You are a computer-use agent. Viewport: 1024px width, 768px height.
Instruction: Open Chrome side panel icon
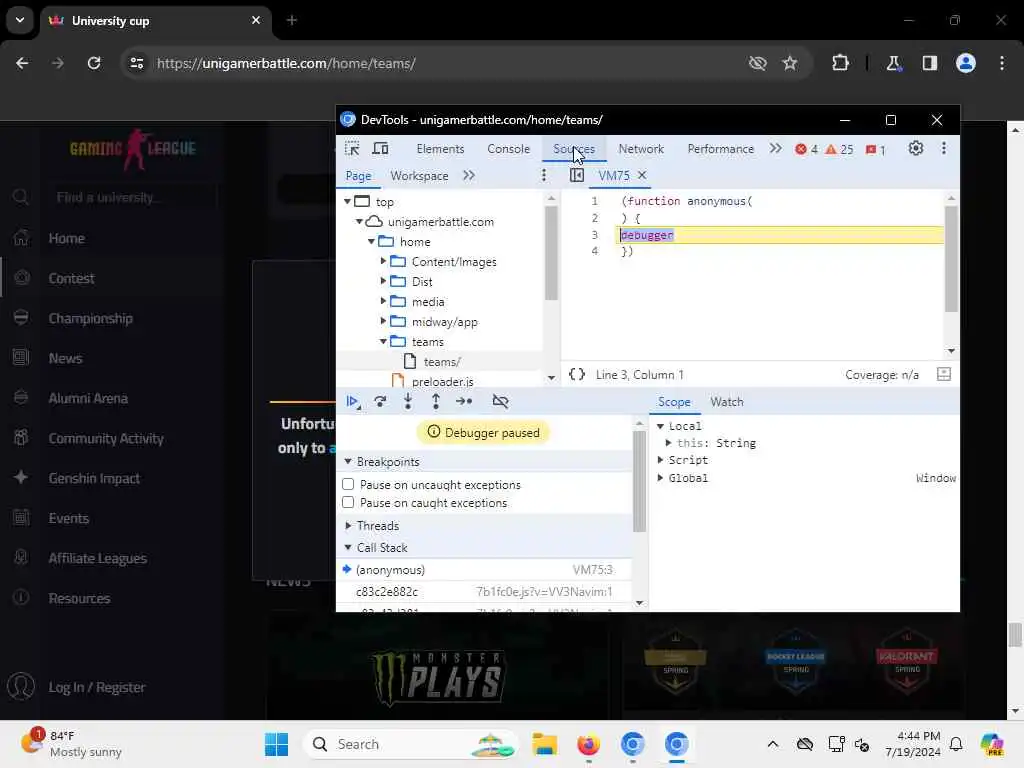point(930,63)
